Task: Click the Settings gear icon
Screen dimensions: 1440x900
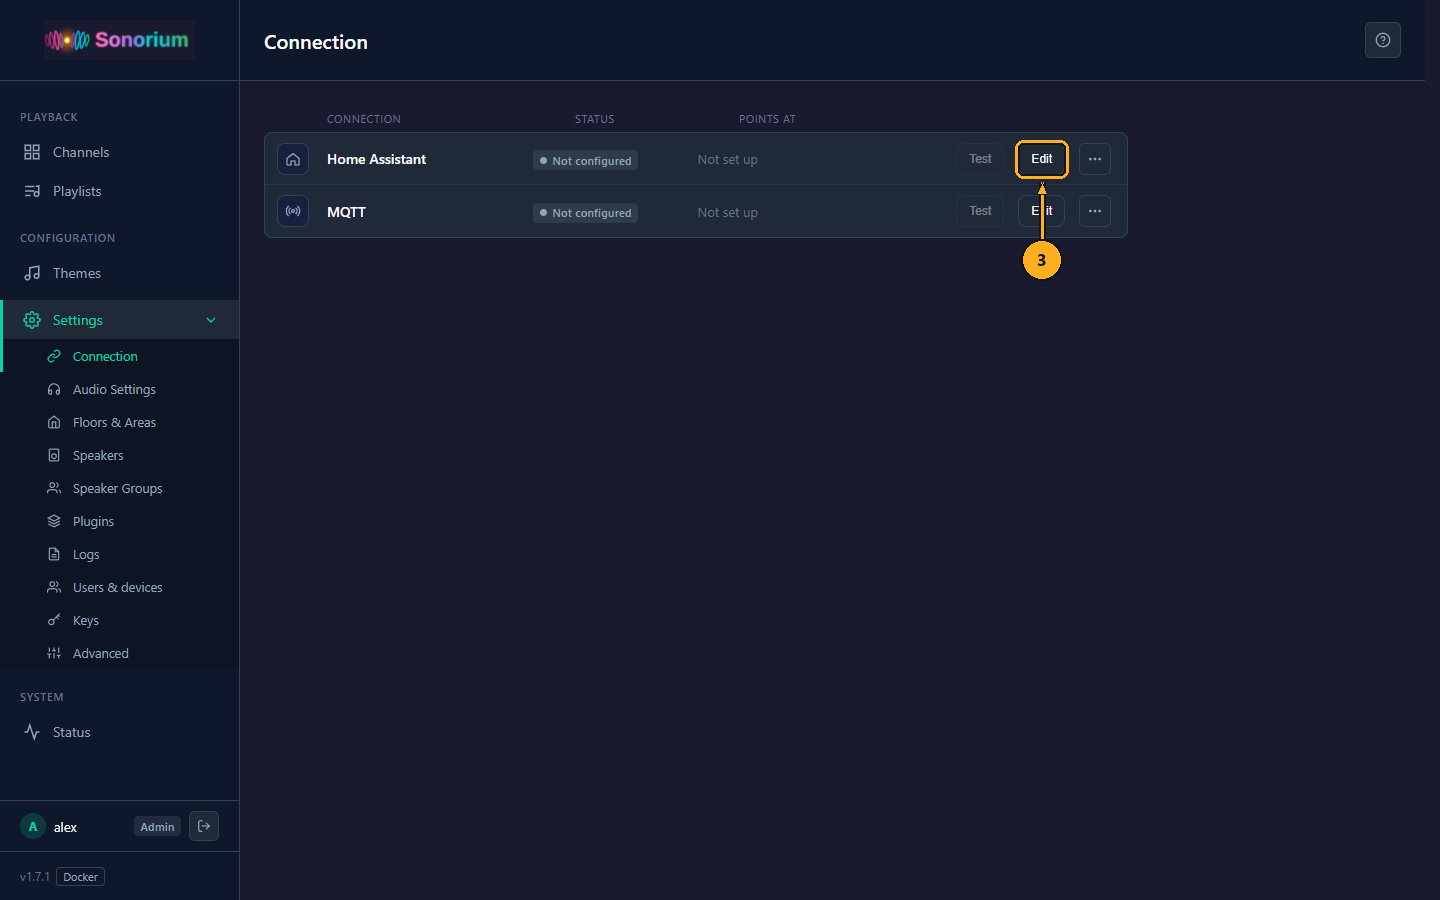Action: point(32,320)
